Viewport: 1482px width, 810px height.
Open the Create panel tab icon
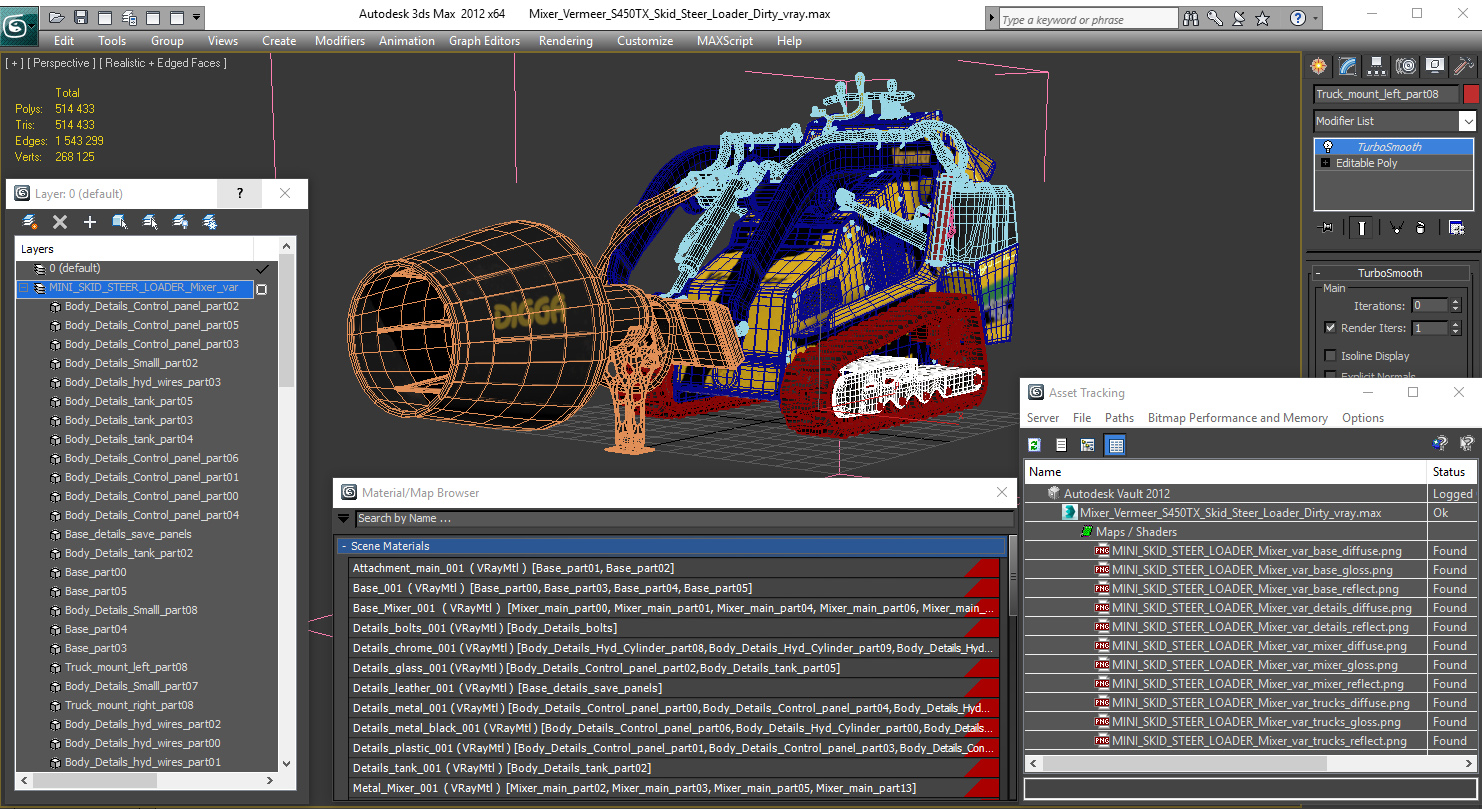click(x=1319, y=66)
